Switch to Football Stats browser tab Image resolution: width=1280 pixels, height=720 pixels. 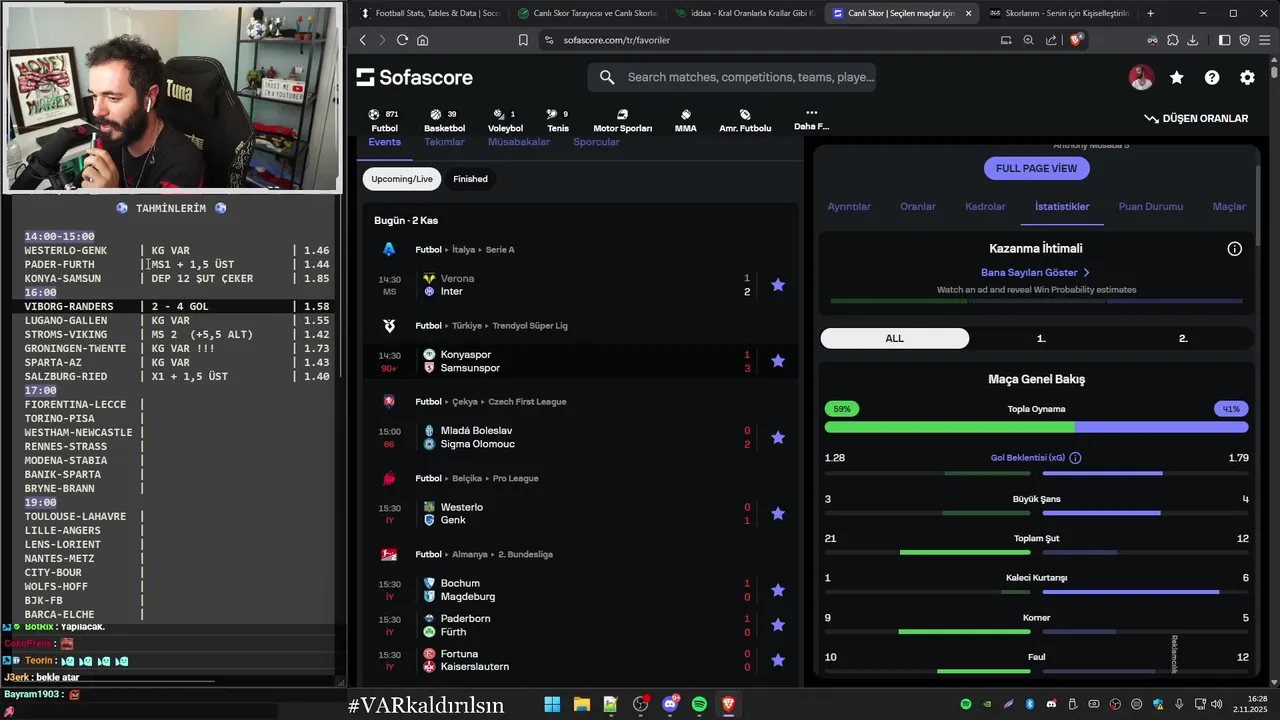[x=429, y=13]
